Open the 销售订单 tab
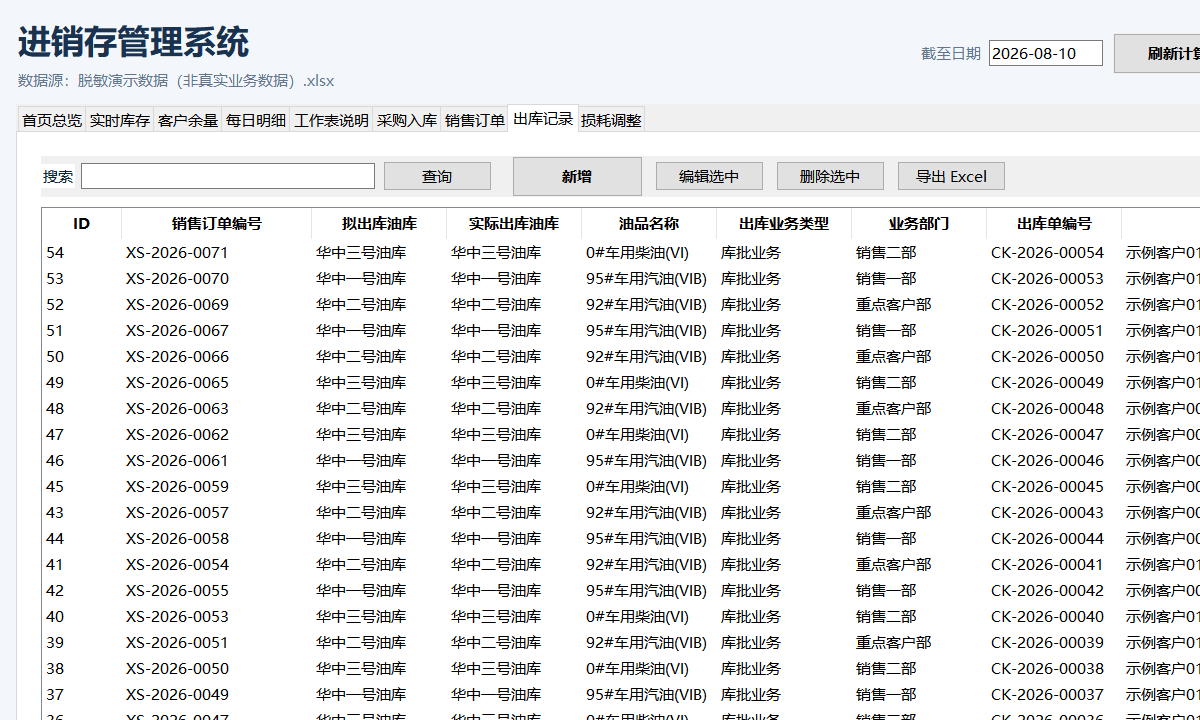The width and height of the screenshot is (1200, 720). tap(475, 120)
